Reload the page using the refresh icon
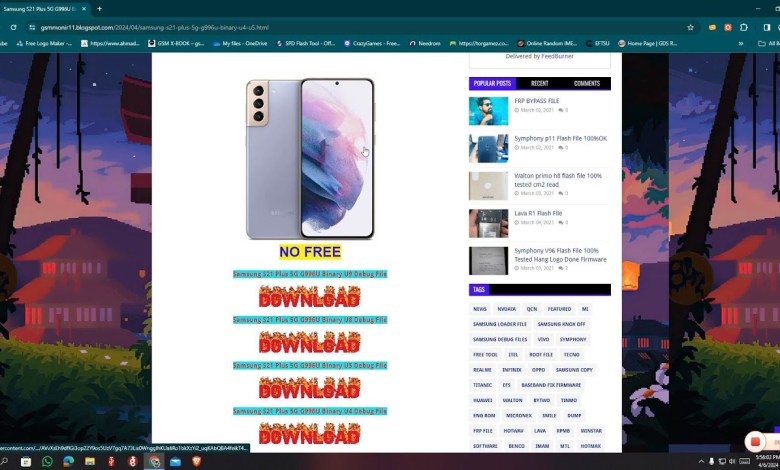The image size is (780, 470). 13,27
